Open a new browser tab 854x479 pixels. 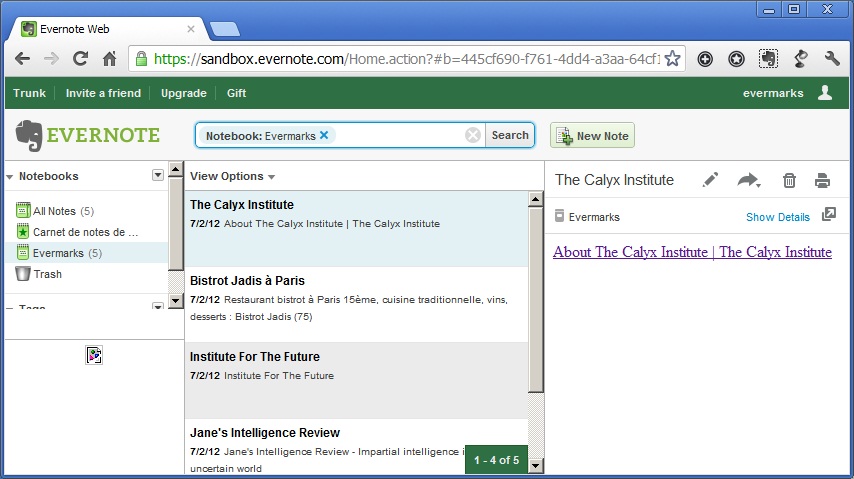click(225, 29)
